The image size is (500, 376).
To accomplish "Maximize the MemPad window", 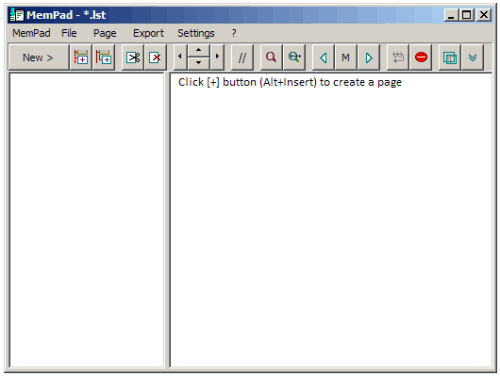I will [x=466, y=15].
